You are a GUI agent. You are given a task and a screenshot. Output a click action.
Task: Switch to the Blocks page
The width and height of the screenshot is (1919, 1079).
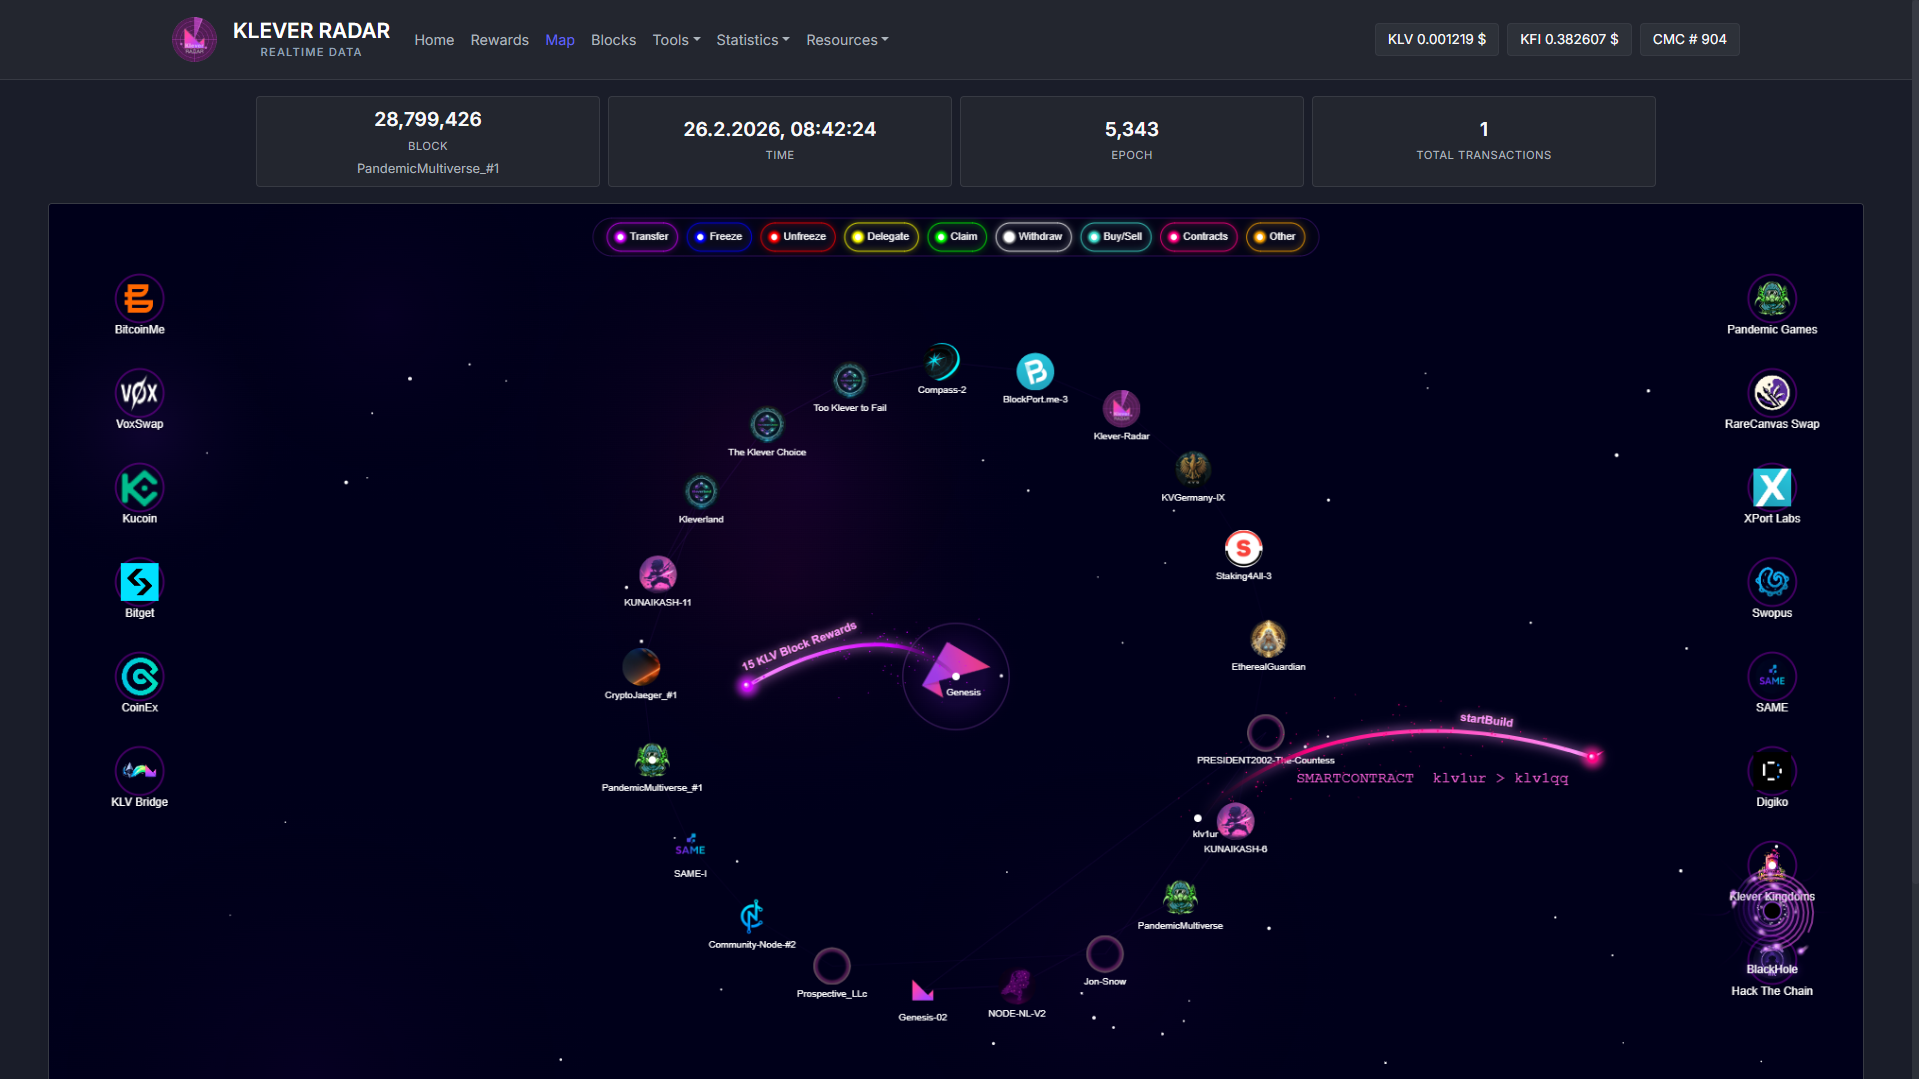613,40
